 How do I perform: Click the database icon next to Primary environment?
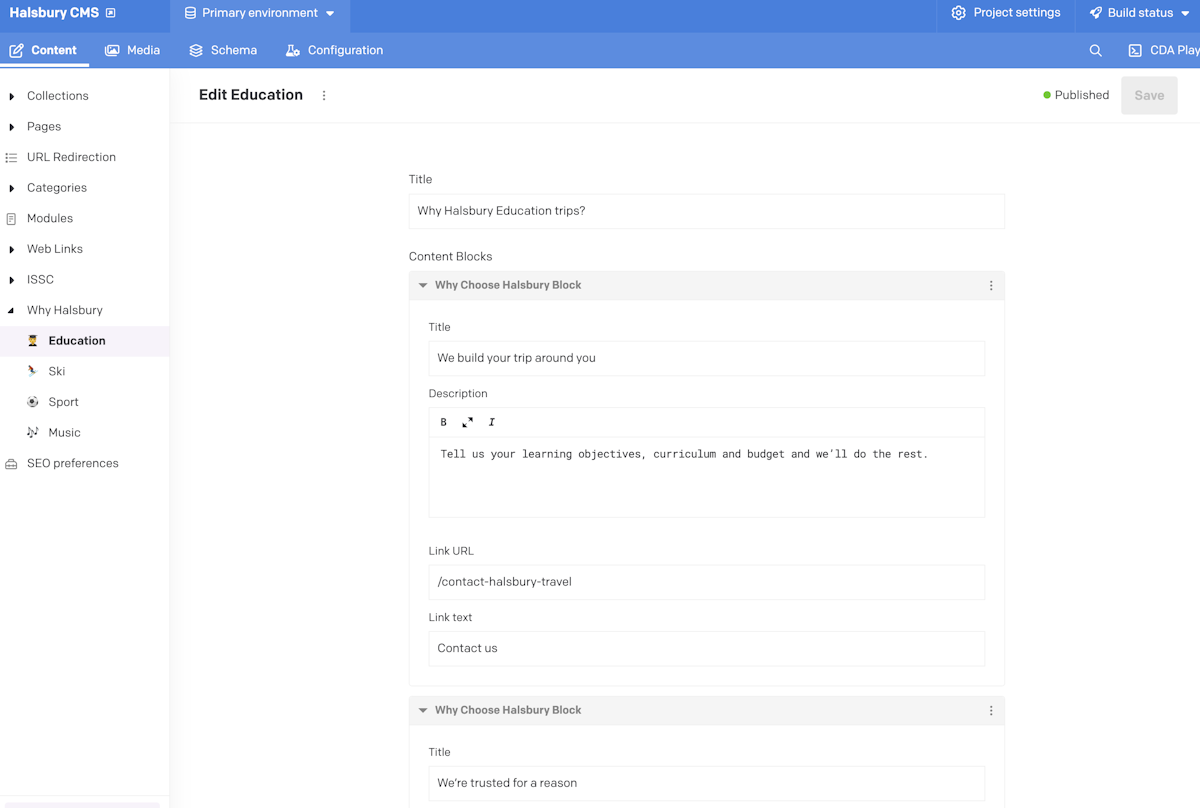(190, 13)
